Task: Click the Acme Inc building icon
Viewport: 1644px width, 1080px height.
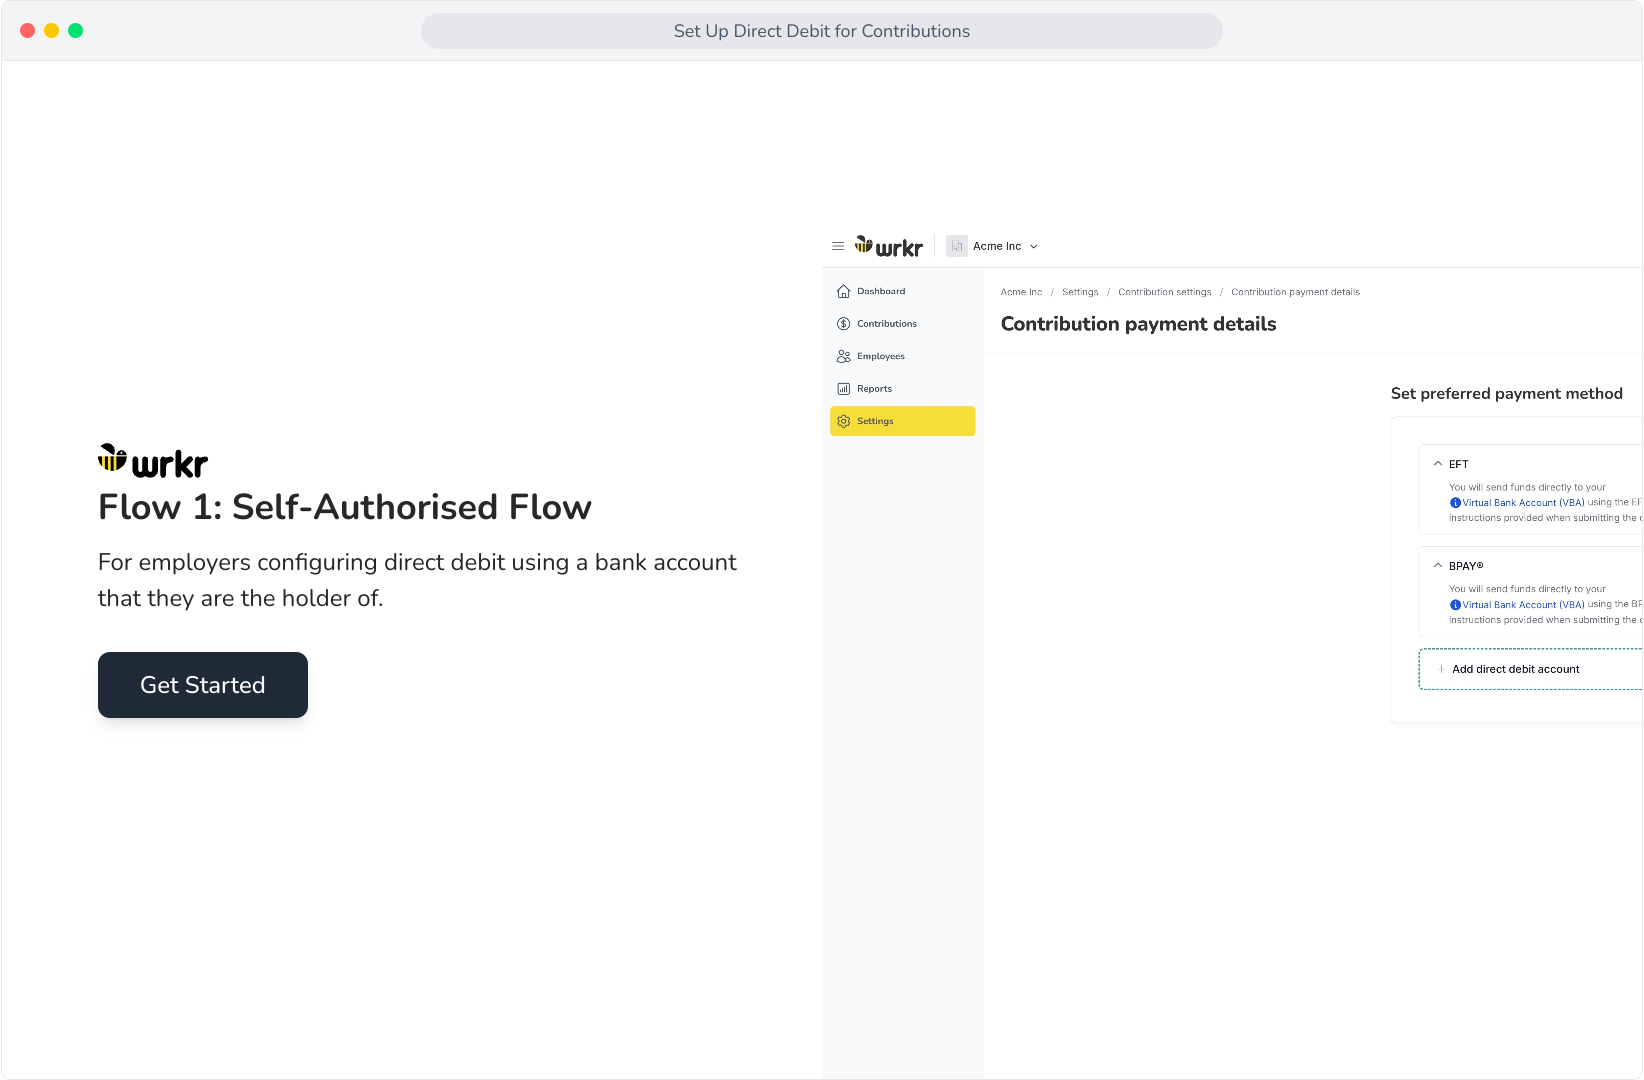Action: 957,246
